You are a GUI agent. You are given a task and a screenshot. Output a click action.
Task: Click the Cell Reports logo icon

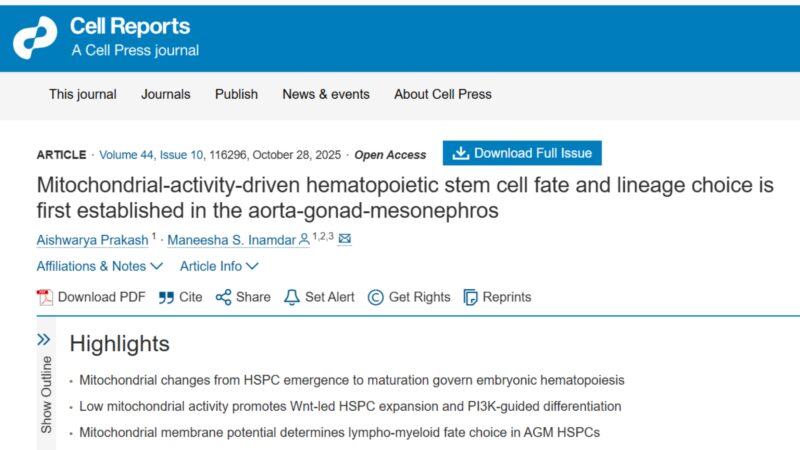pyautogui.click(x=35, y=37)
